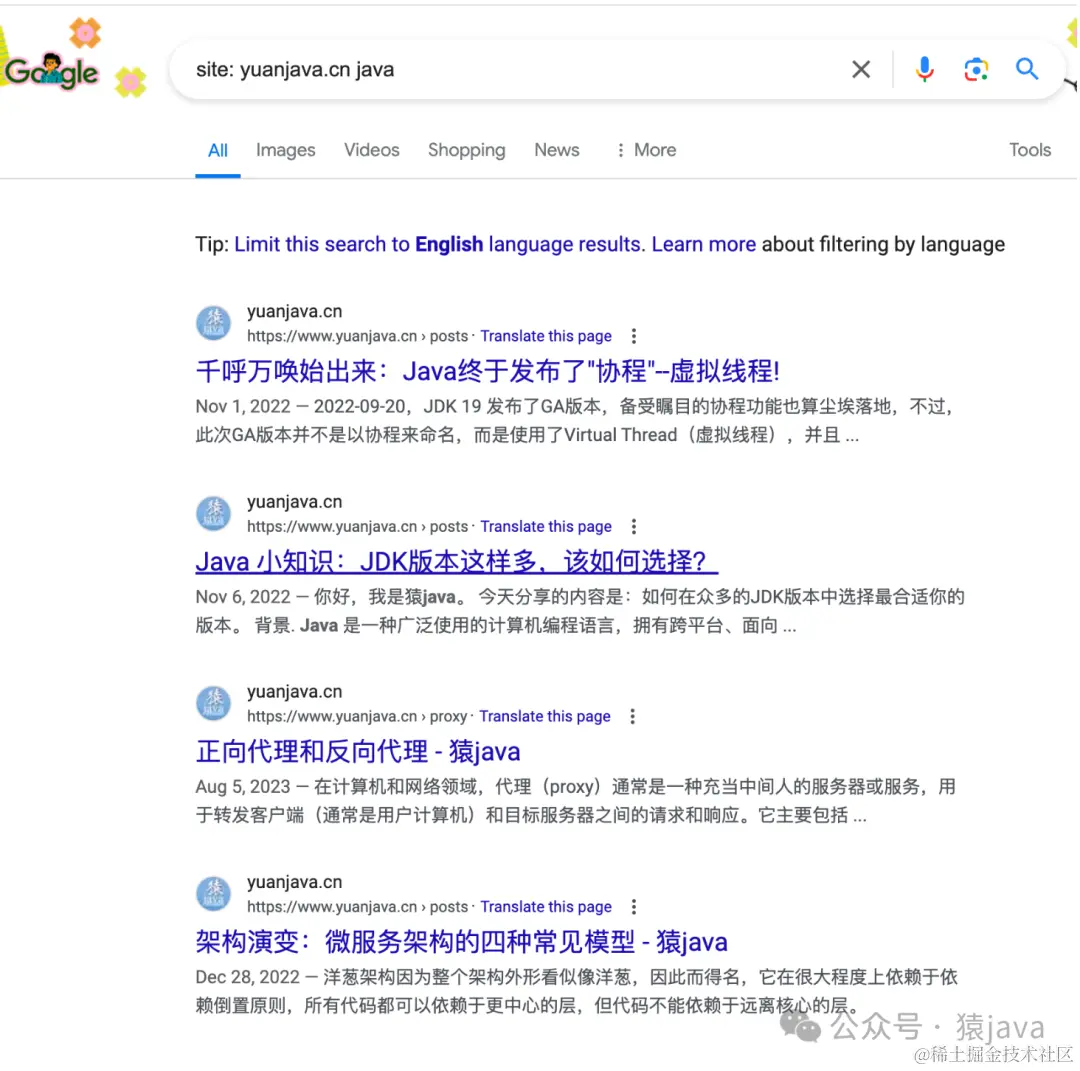The height and width of the screenshot is (1071, 1080).
Task: Open options menu for 正向代理 result
Action: point(632,716)
